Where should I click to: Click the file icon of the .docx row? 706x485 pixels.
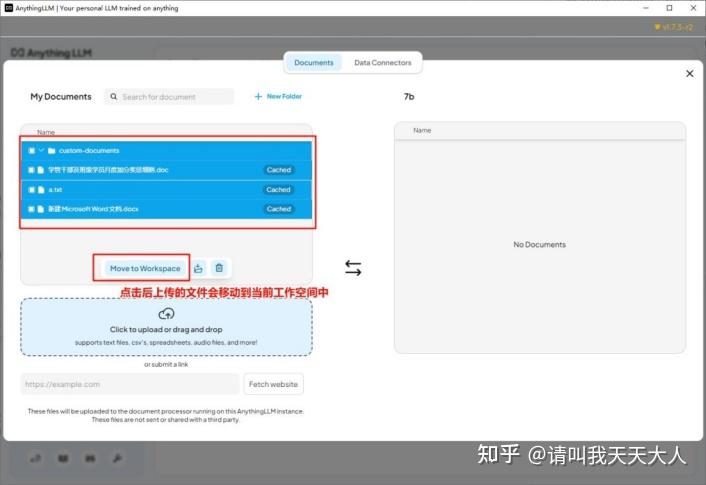(41, 209)
